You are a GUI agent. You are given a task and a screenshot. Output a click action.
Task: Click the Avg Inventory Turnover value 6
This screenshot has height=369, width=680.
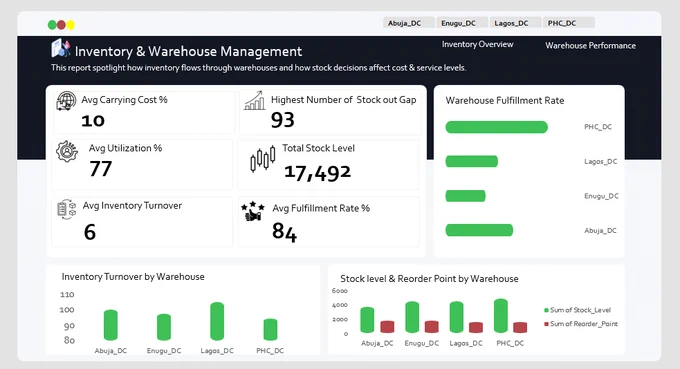coord(90,232)
